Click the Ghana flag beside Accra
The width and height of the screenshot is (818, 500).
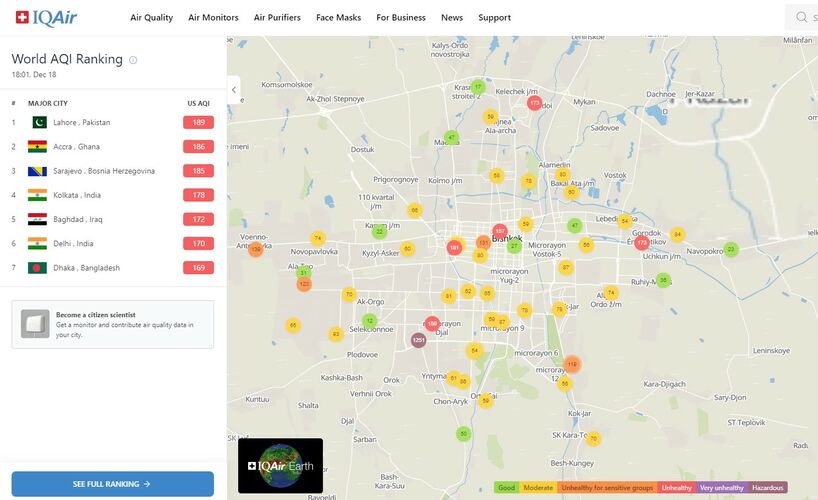(39, 147)
